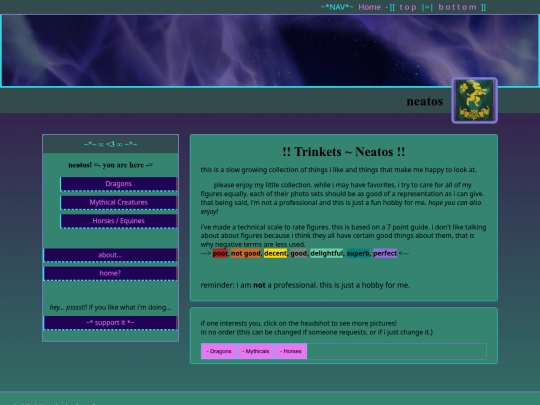Switch to the - Dragons tab
The width and height of the screenshot is (540, 405).
[219, 351]
